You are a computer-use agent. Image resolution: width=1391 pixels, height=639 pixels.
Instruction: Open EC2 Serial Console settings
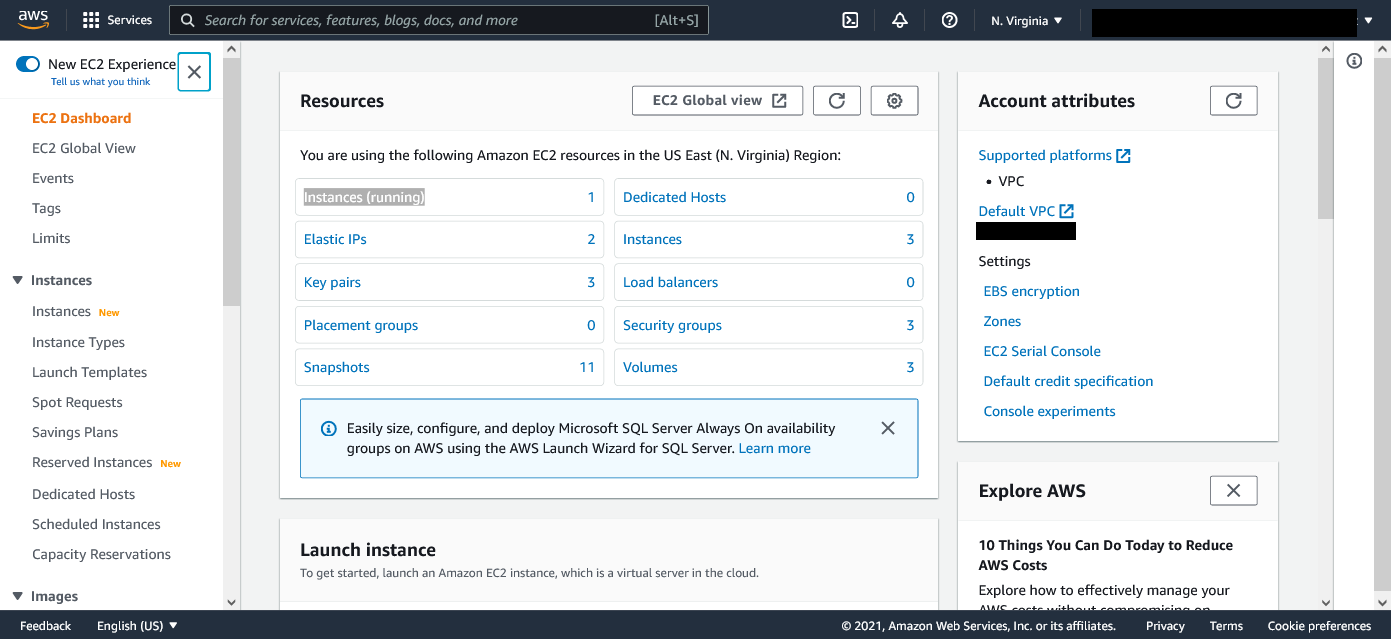pos(1042,352)
